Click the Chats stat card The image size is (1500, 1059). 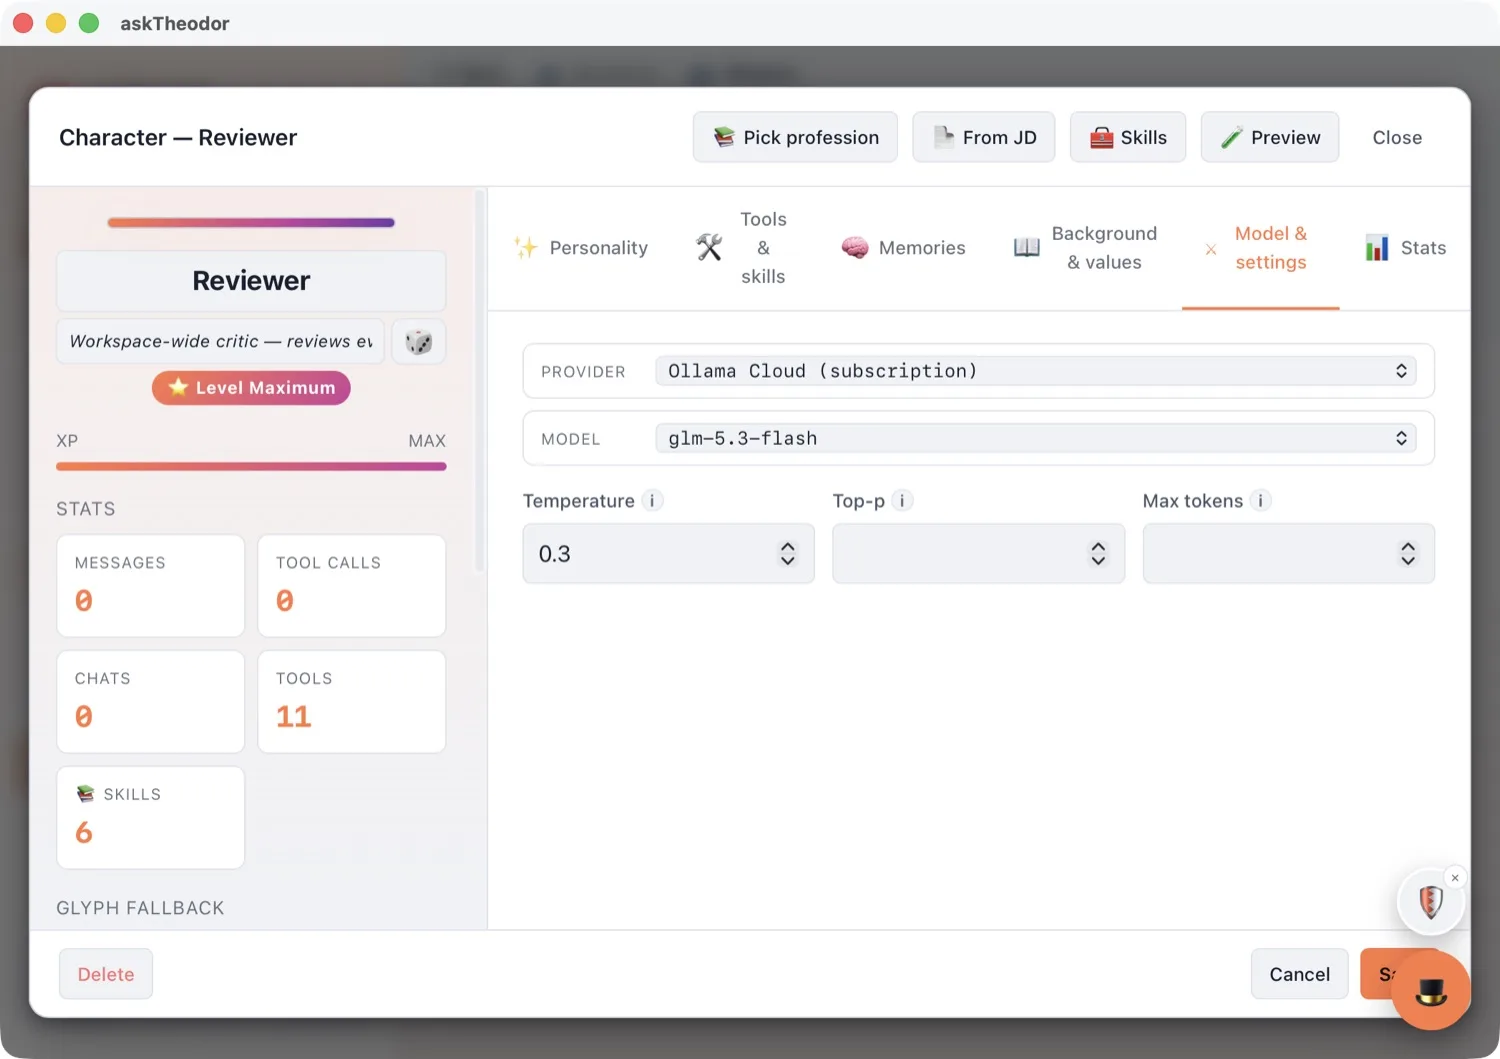pyautogui.click(x=151, y=702)
